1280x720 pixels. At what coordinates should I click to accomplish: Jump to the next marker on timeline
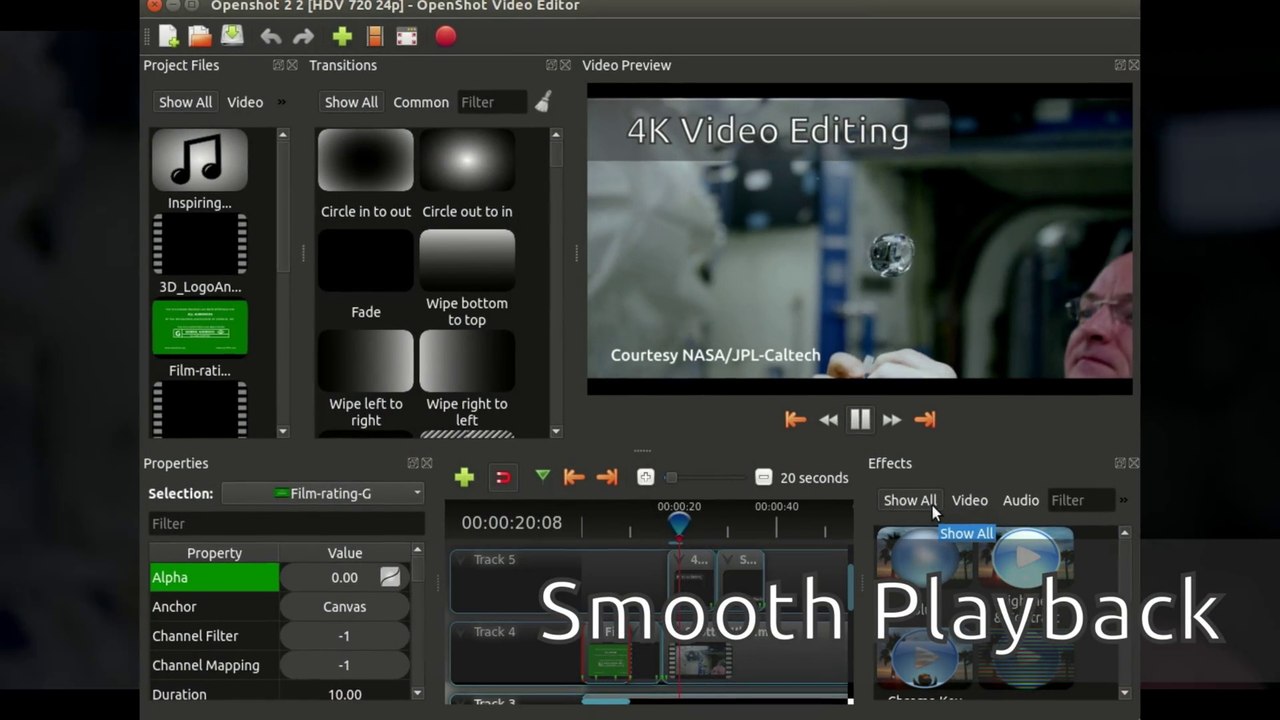click(x=607, y=478)
